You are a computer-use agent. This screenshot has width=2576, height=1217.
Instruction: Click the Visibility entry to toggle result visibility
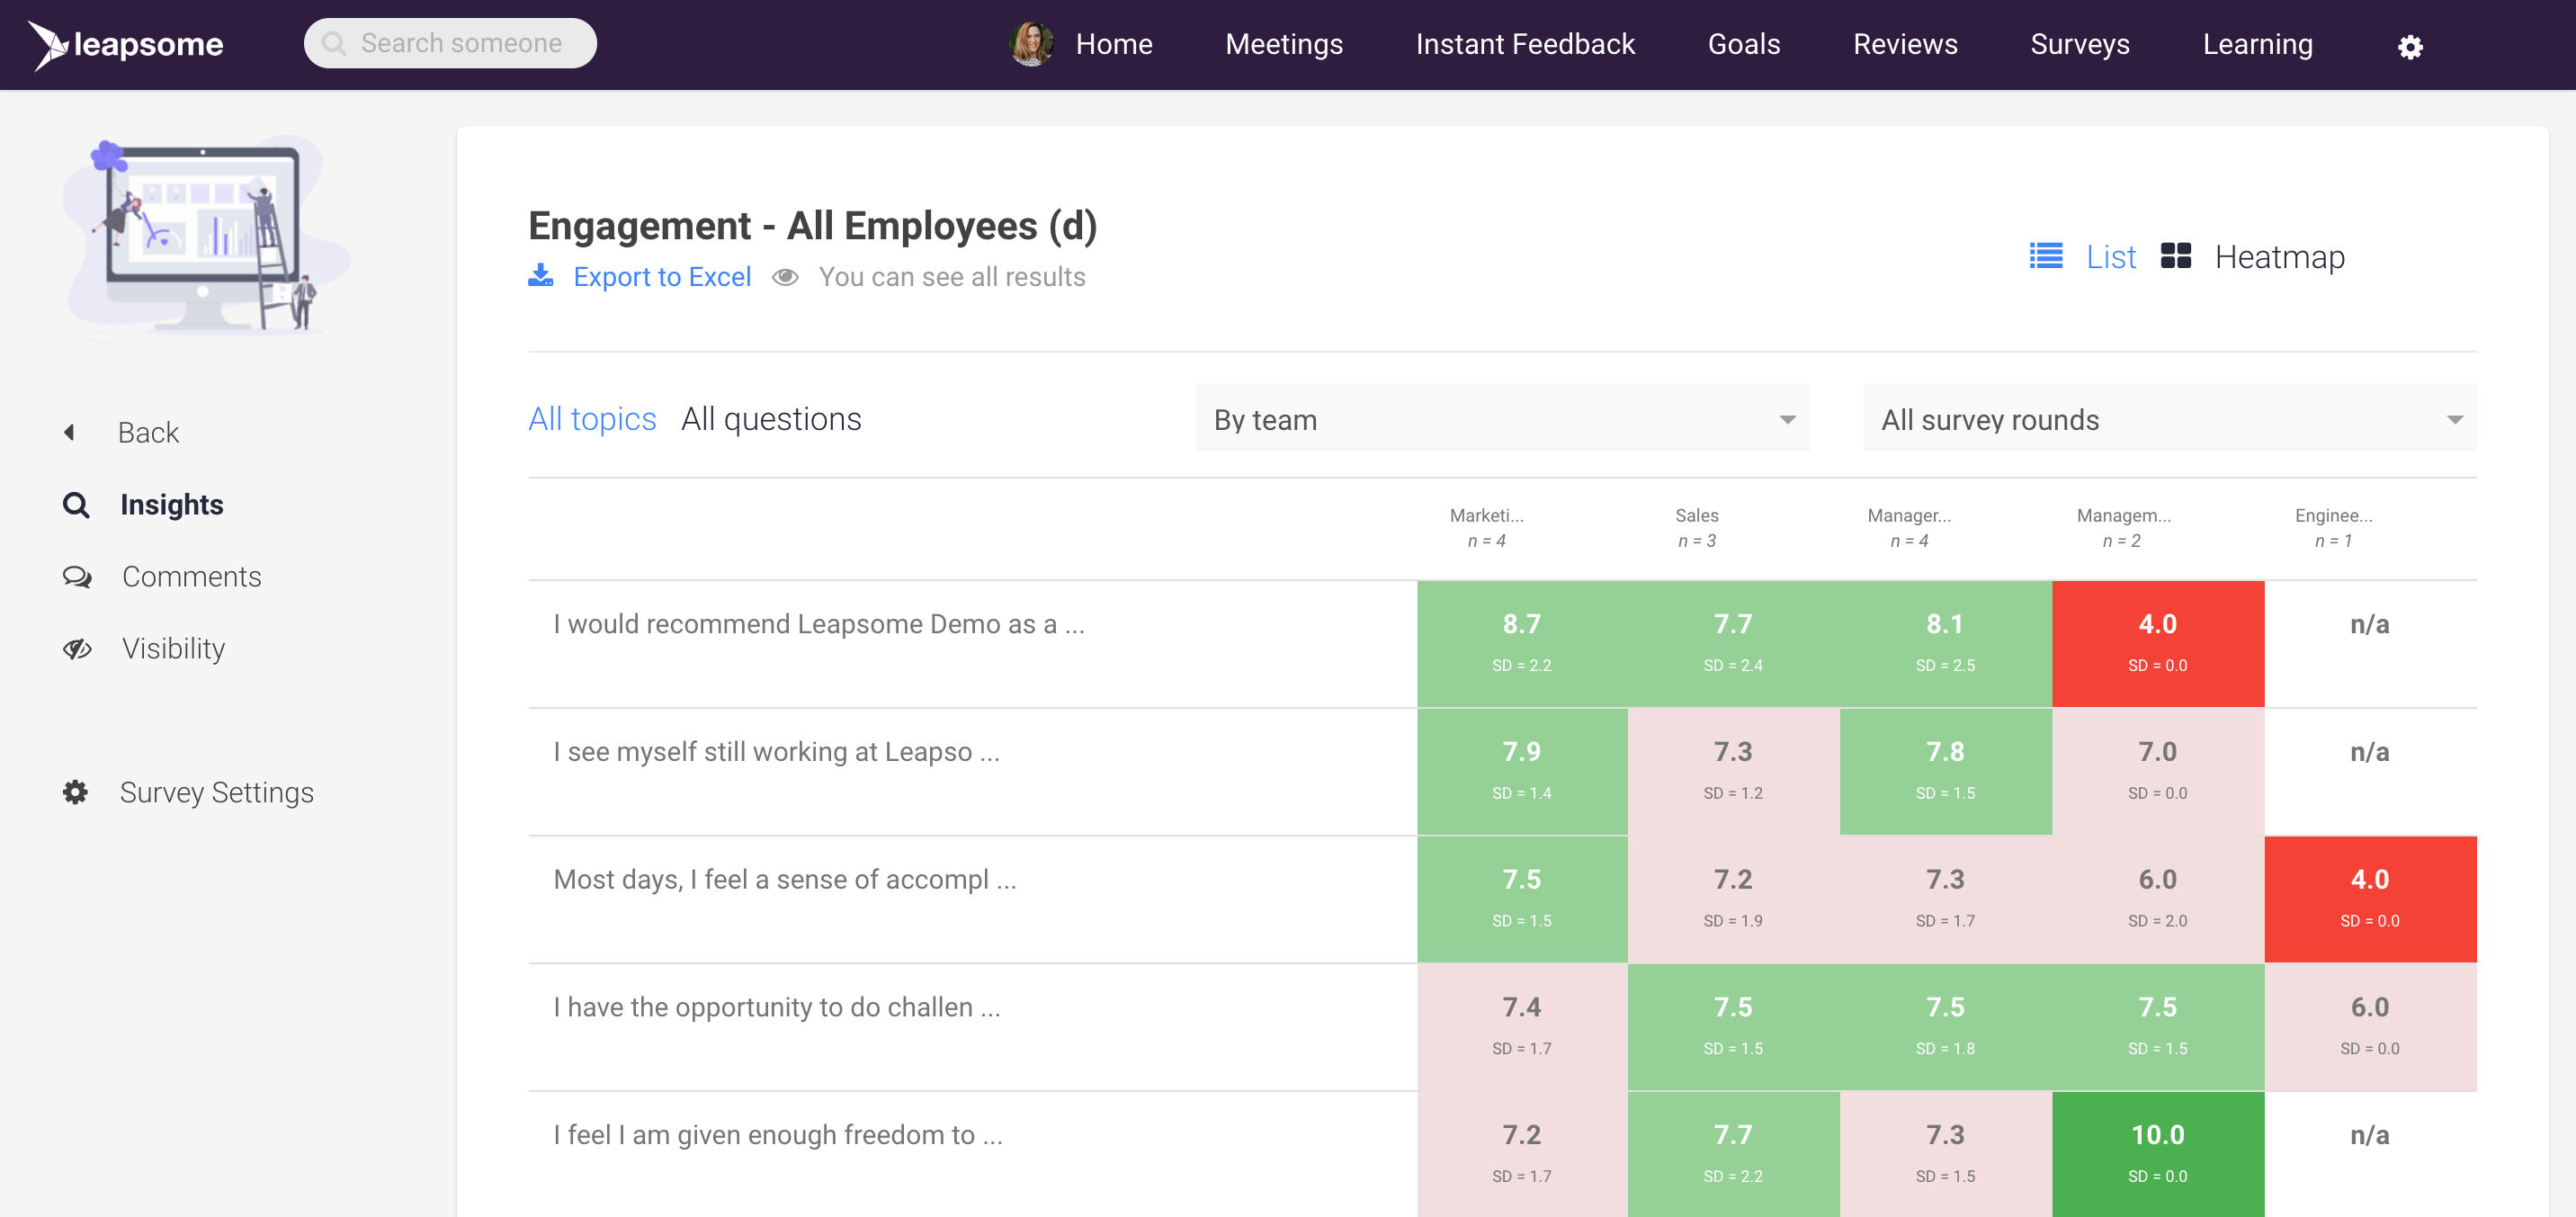[172, 648]
